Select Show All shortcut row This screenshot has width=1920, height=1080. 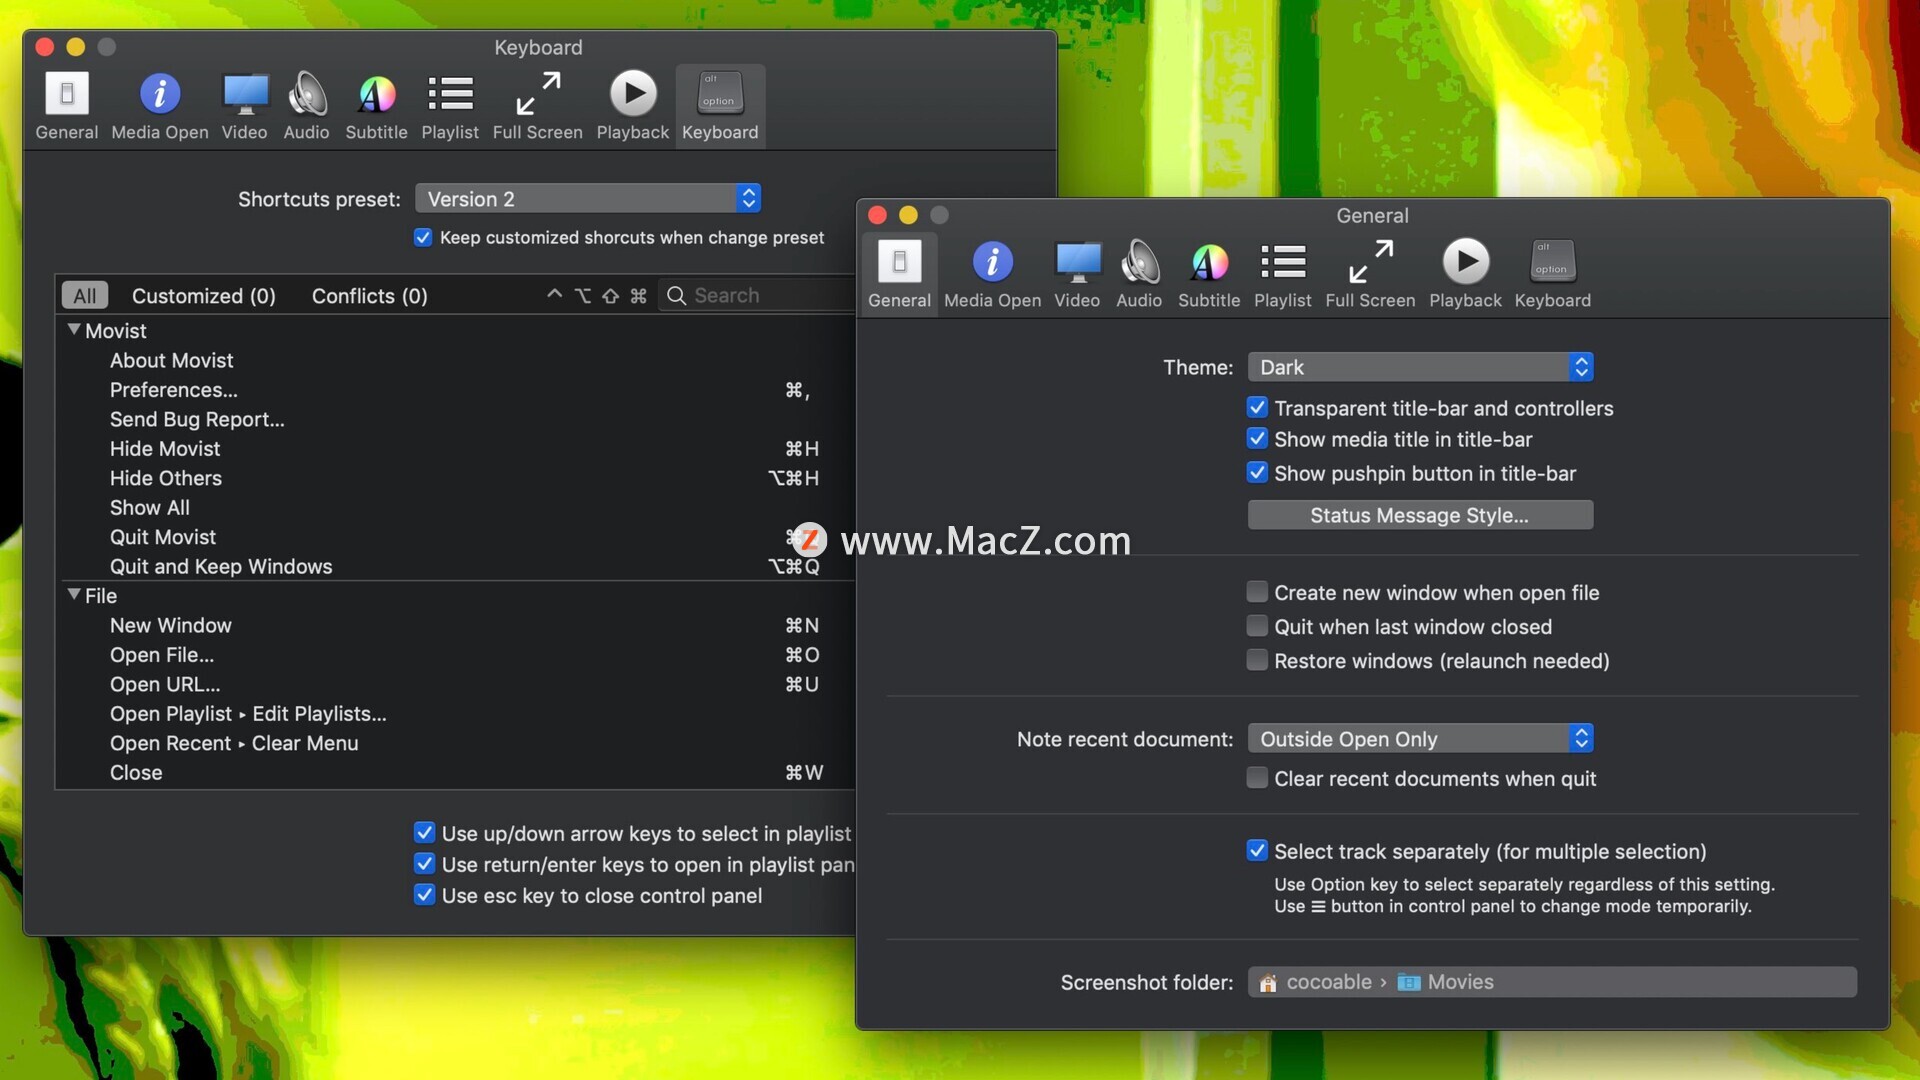point(455,508)
